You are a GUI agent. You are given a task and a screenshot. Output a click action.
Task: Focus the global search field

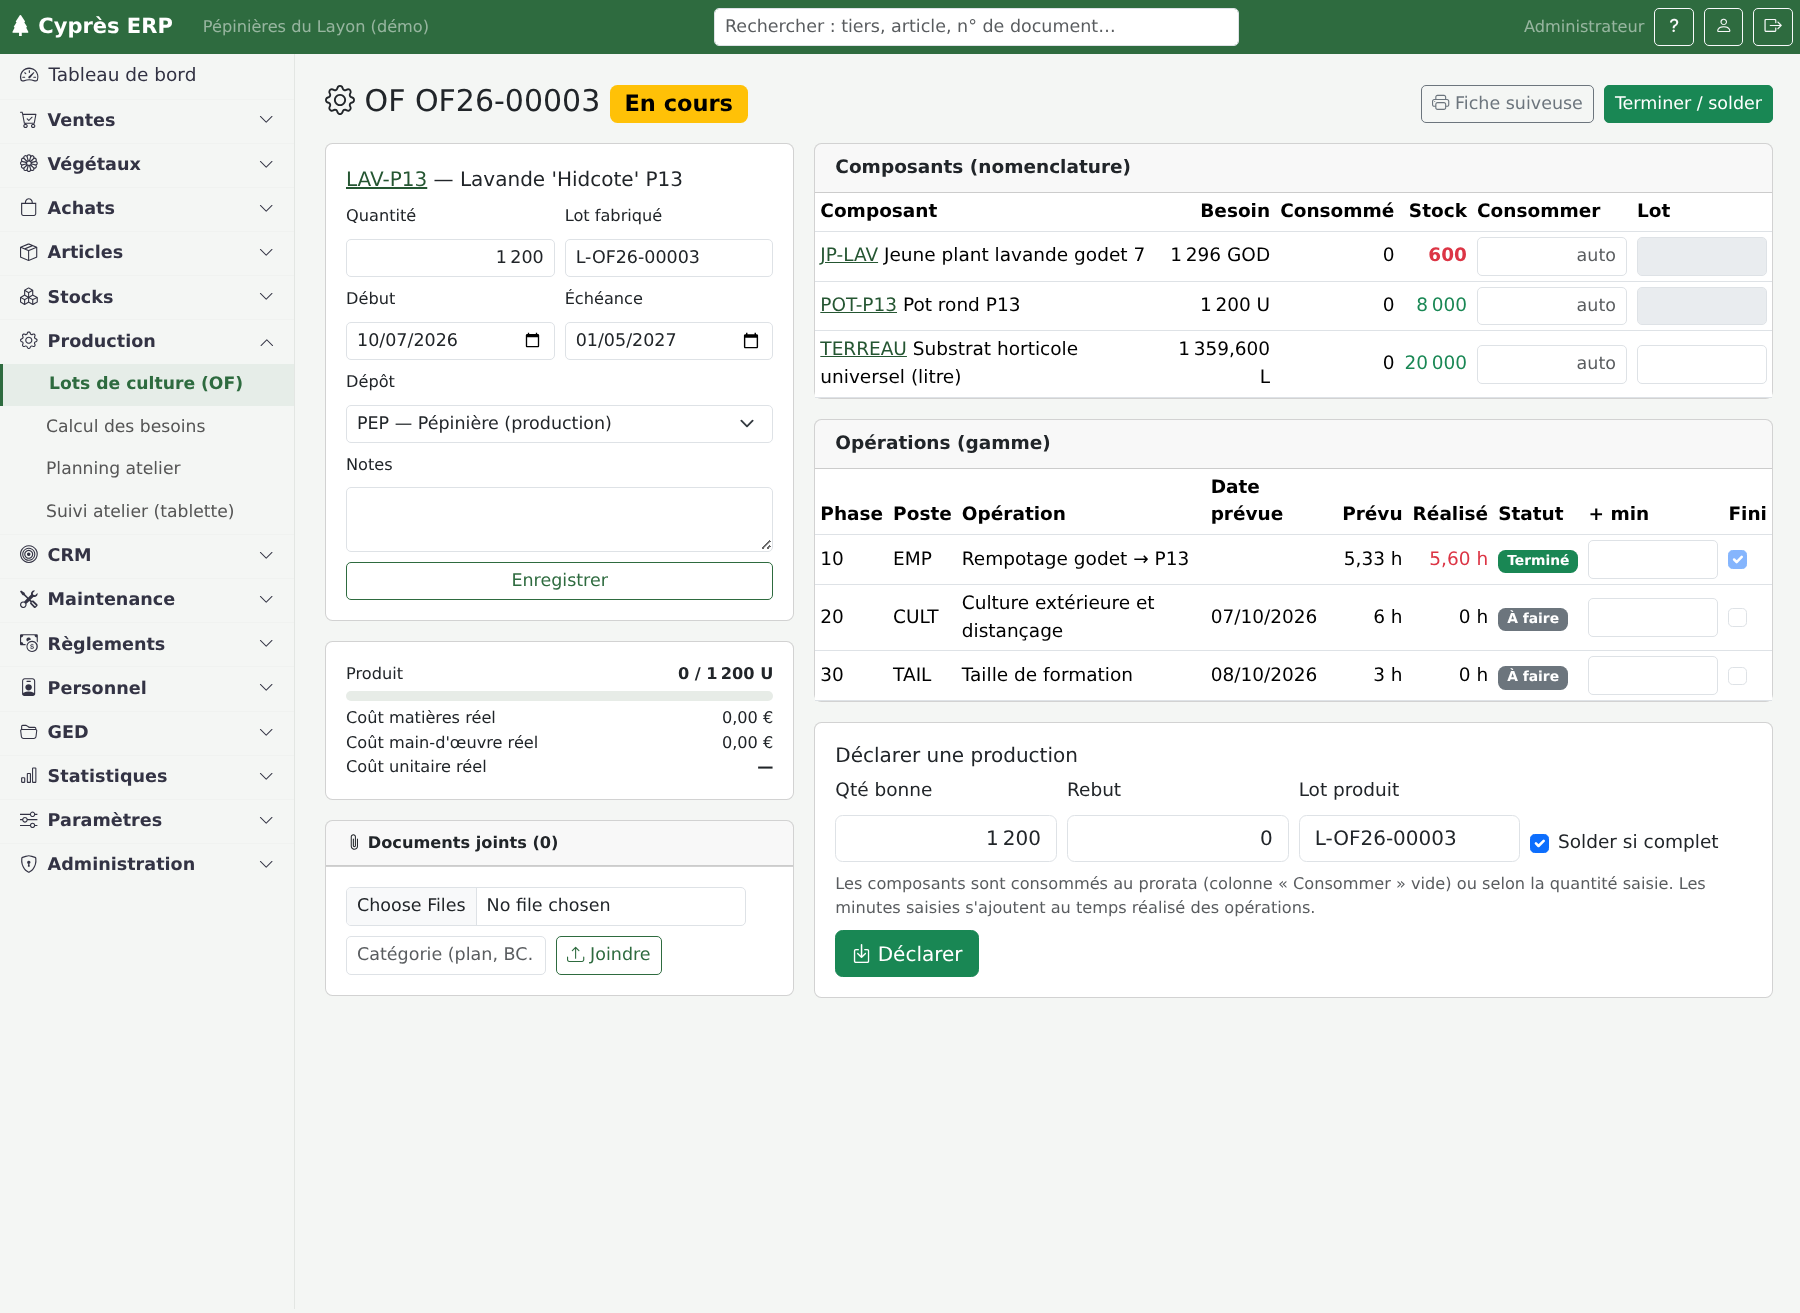click(976, 27)
